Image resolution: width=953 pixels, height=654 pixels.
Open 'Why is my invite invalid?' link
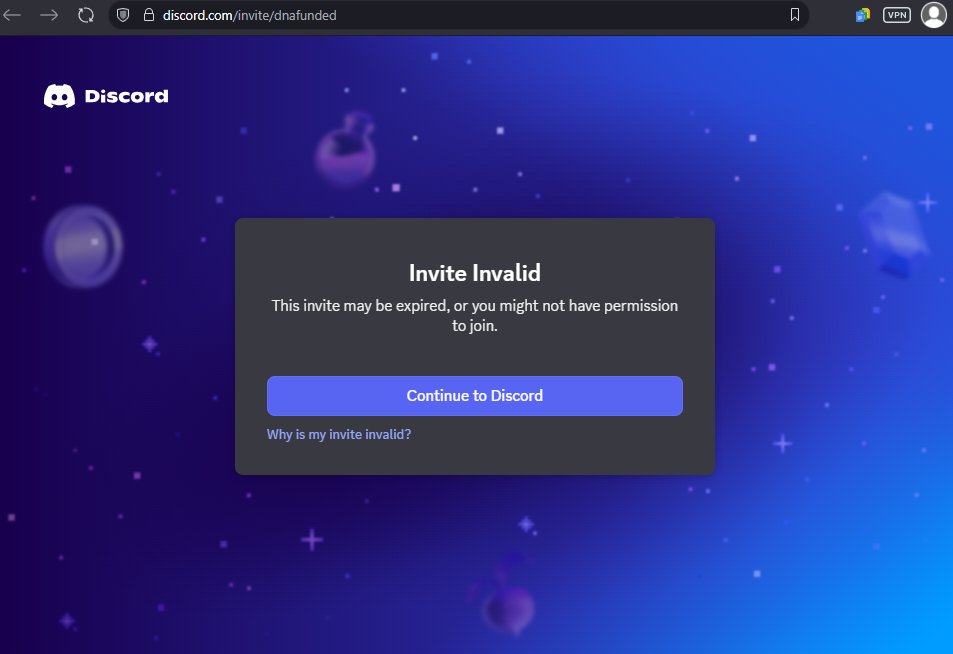[x=339, y=434]
